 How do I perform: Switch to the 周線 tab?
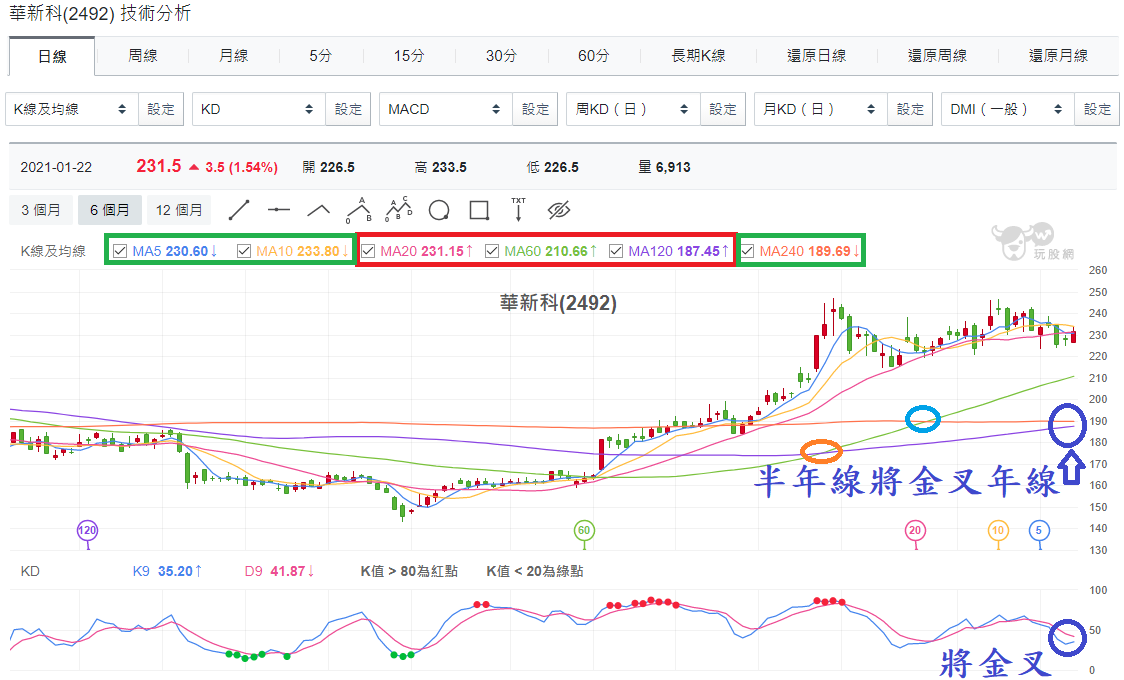[x=142, y=55]
